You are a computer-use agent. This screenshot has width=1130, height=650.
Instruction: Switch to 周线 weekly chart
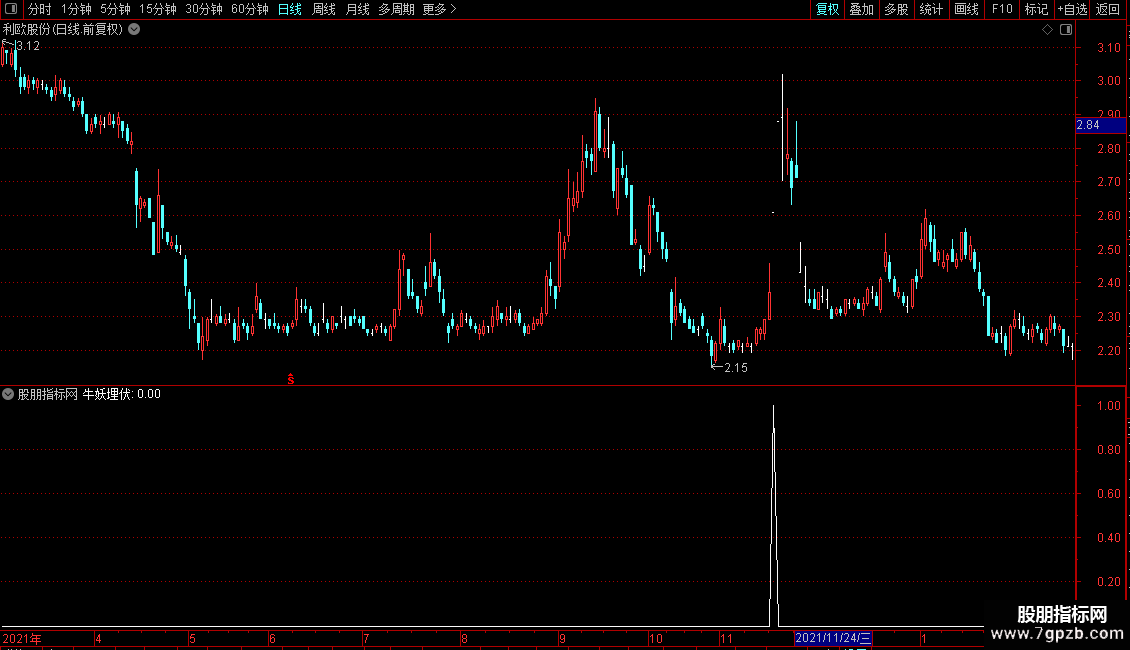click(x=324, y=9)
